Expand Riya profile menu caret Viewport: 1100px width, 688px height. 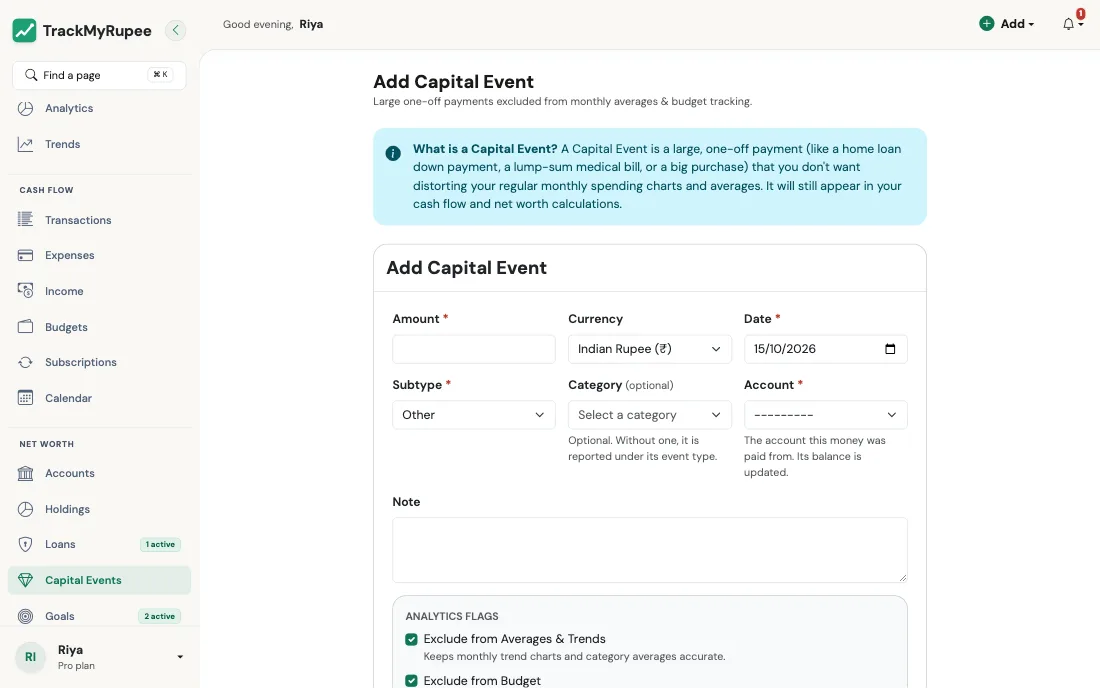coord(180,657)
